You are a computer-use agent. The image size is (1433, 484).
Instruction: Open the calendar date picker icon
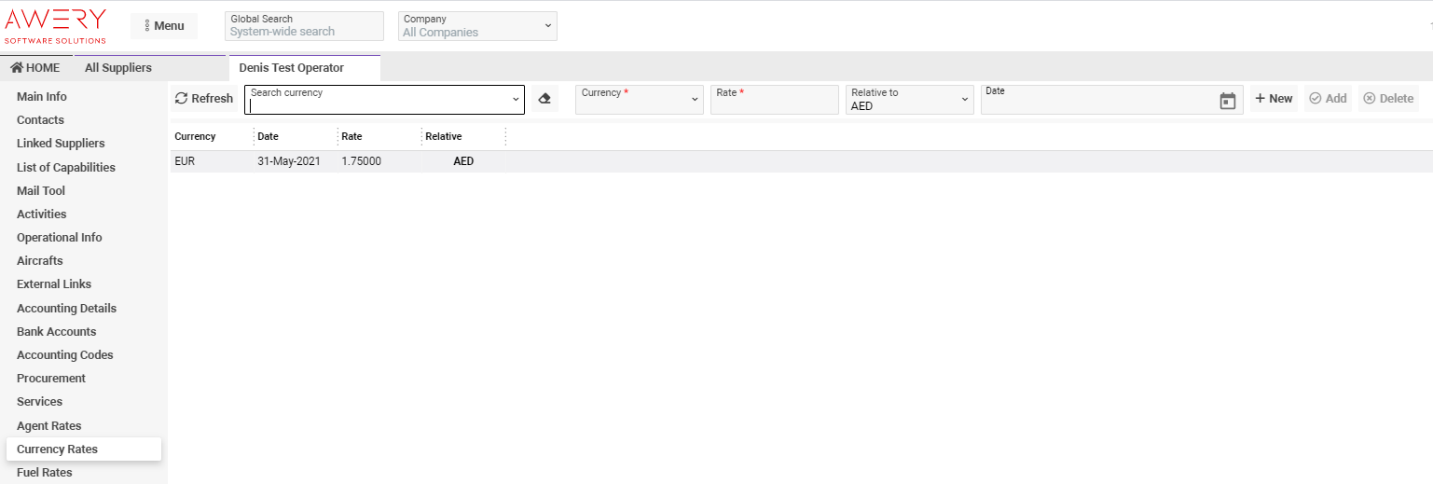click(1228, 100)
